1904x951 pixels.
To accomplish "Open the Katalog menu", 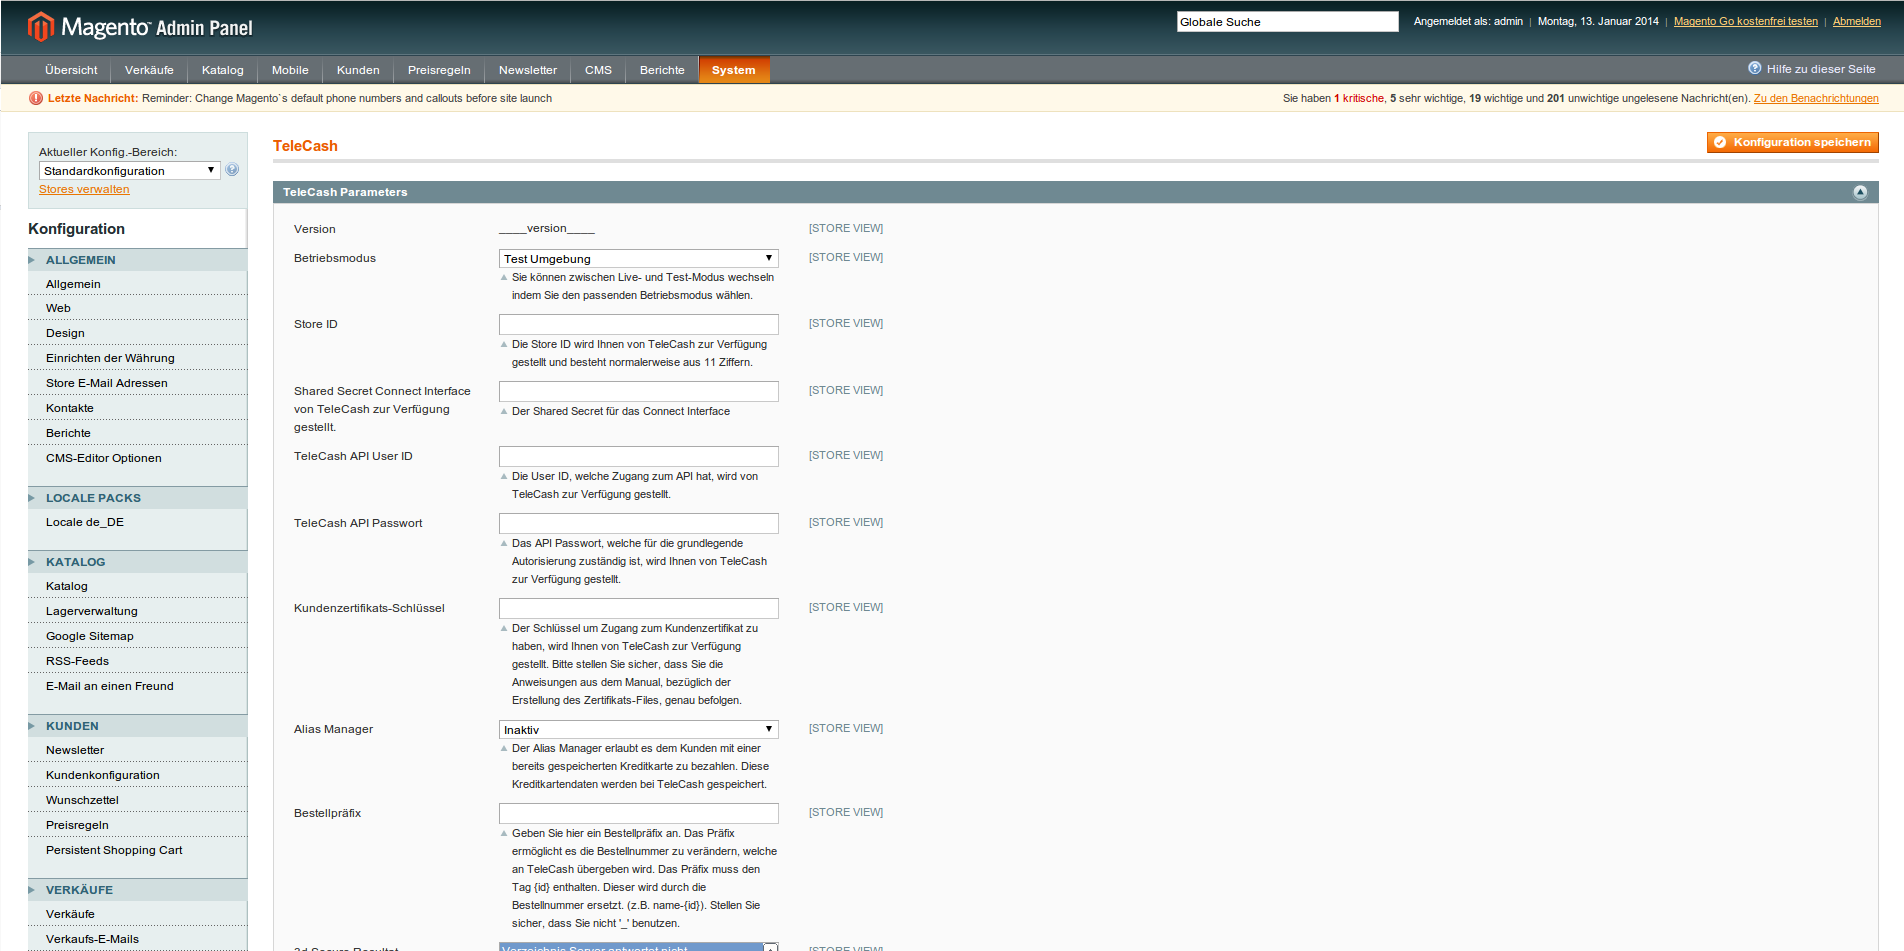I will (222, 70).
